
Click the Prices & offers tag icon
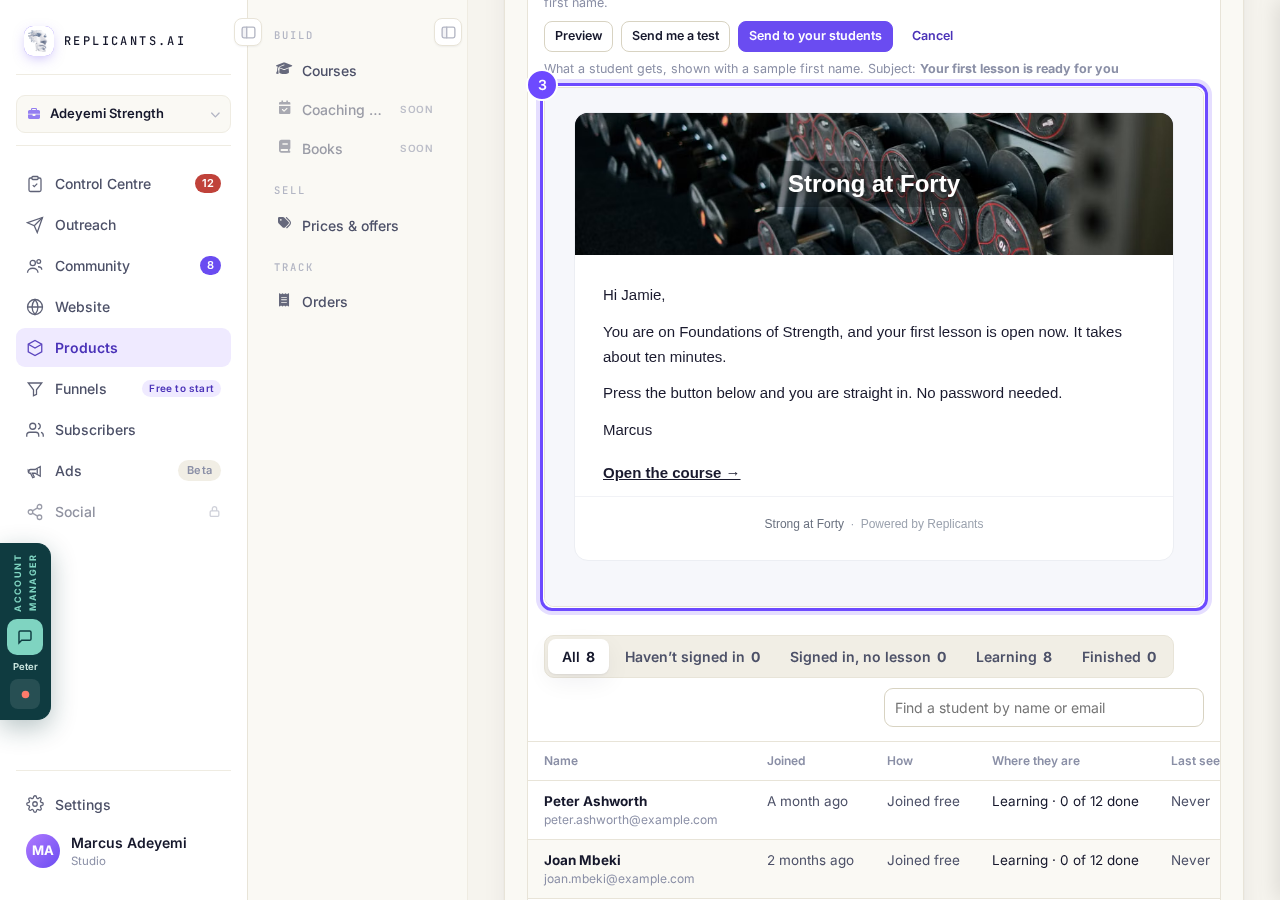click(284, 224)
